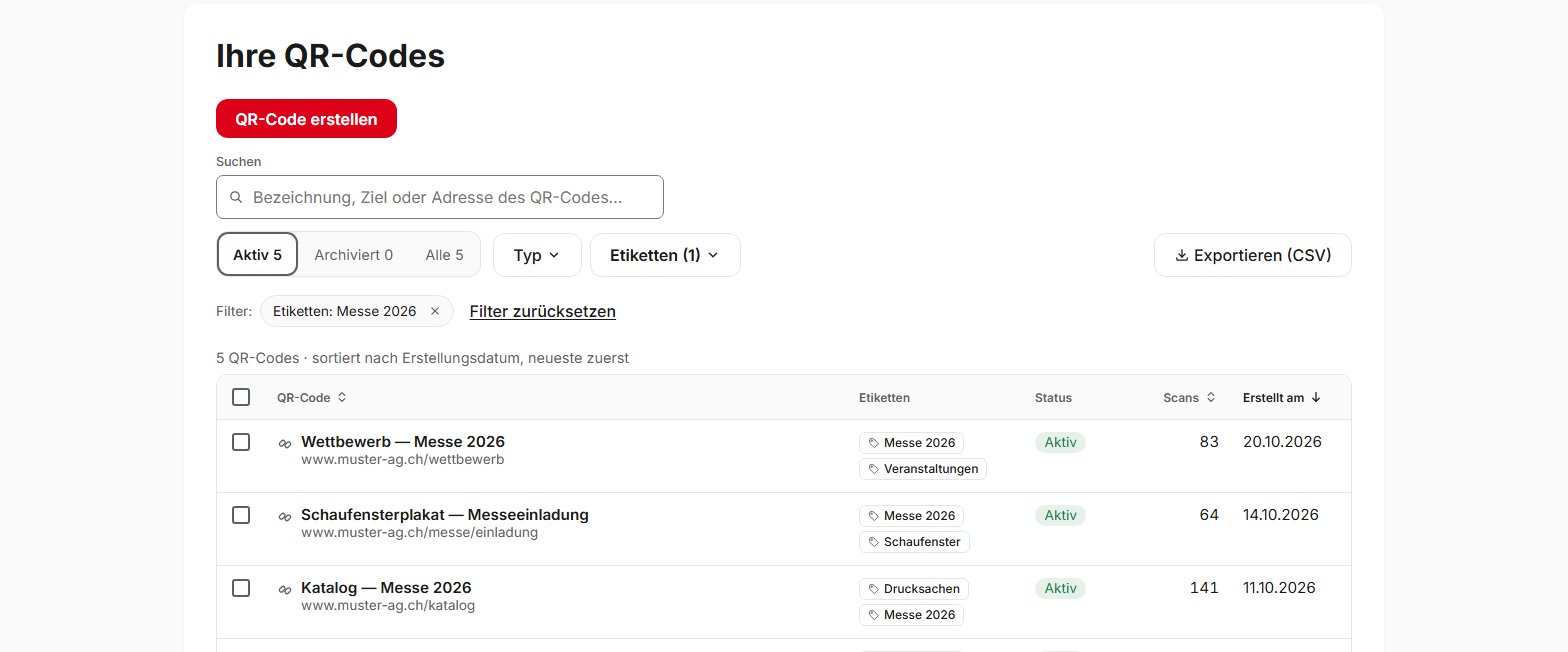The height and width of the screenshot is (652, 1568).
Task: Focus the Suchen search field
Action: tap(440, 197)
